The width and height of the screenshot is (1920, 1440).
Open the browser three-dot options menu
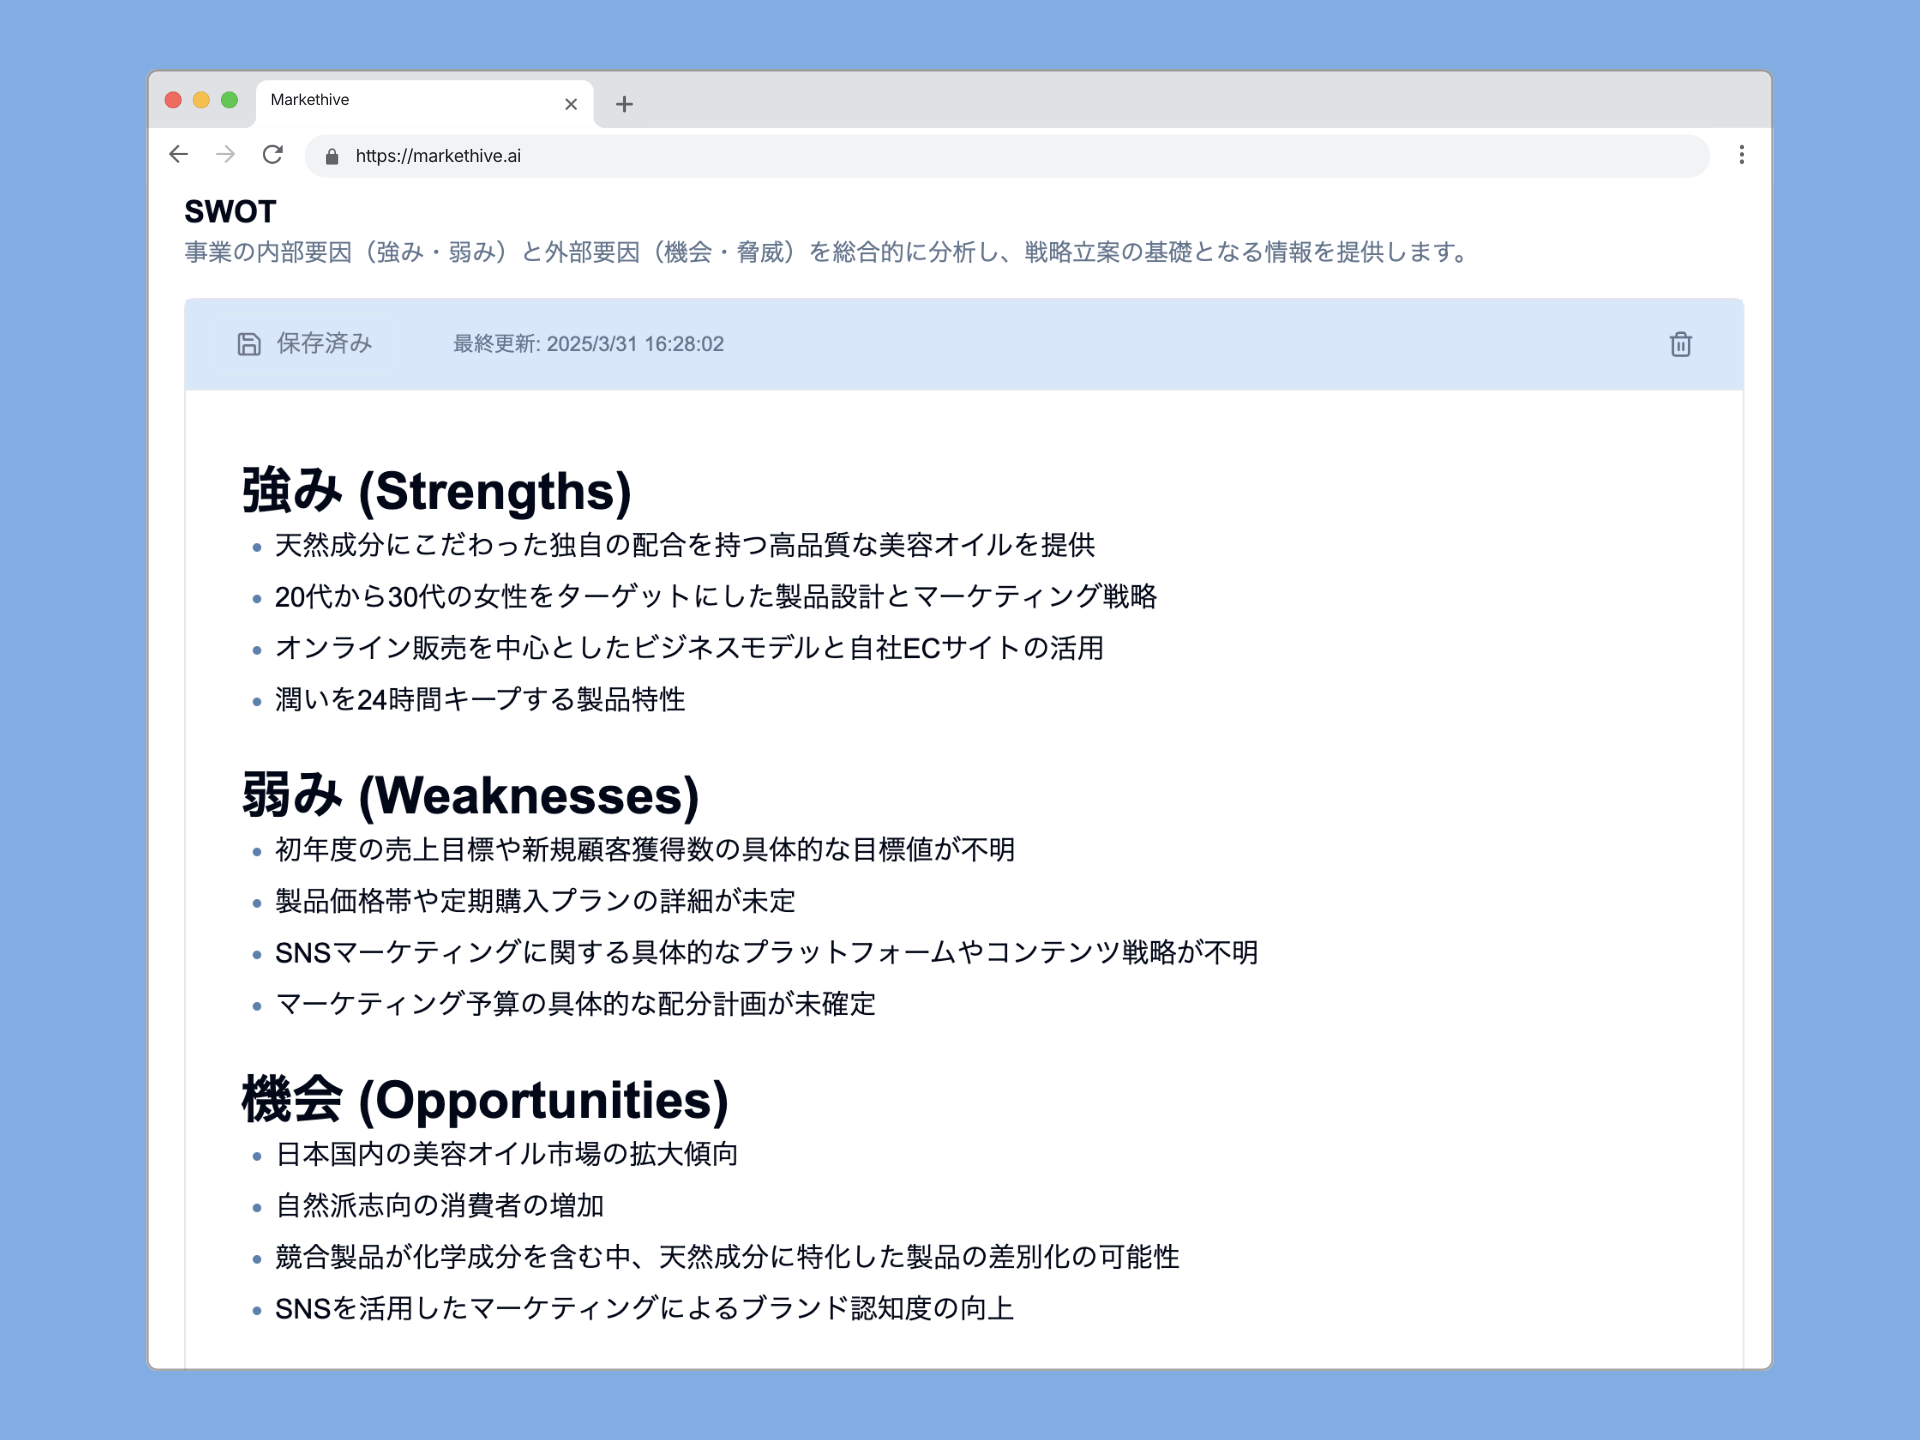[x=1740, y=155]
